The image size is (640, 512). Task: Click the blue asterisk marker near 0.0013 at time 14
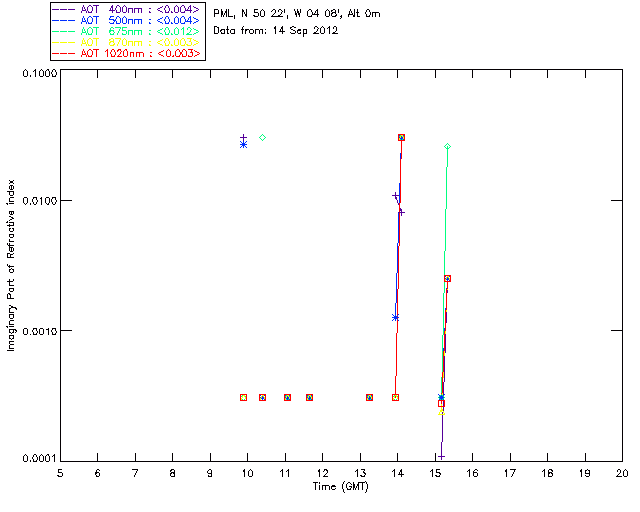coord(395,318)
